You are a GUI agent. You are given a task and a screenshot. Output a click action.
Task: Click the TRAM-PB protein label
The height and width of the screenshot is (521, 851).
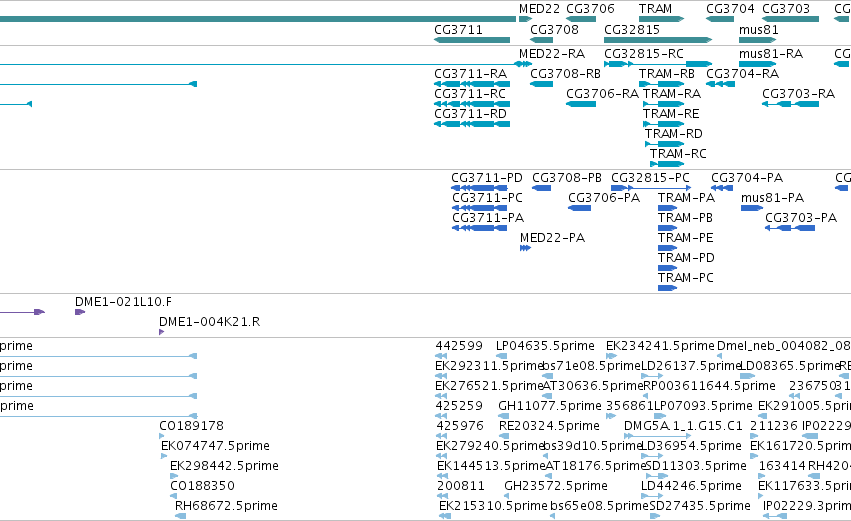click(x=685, y=218)
